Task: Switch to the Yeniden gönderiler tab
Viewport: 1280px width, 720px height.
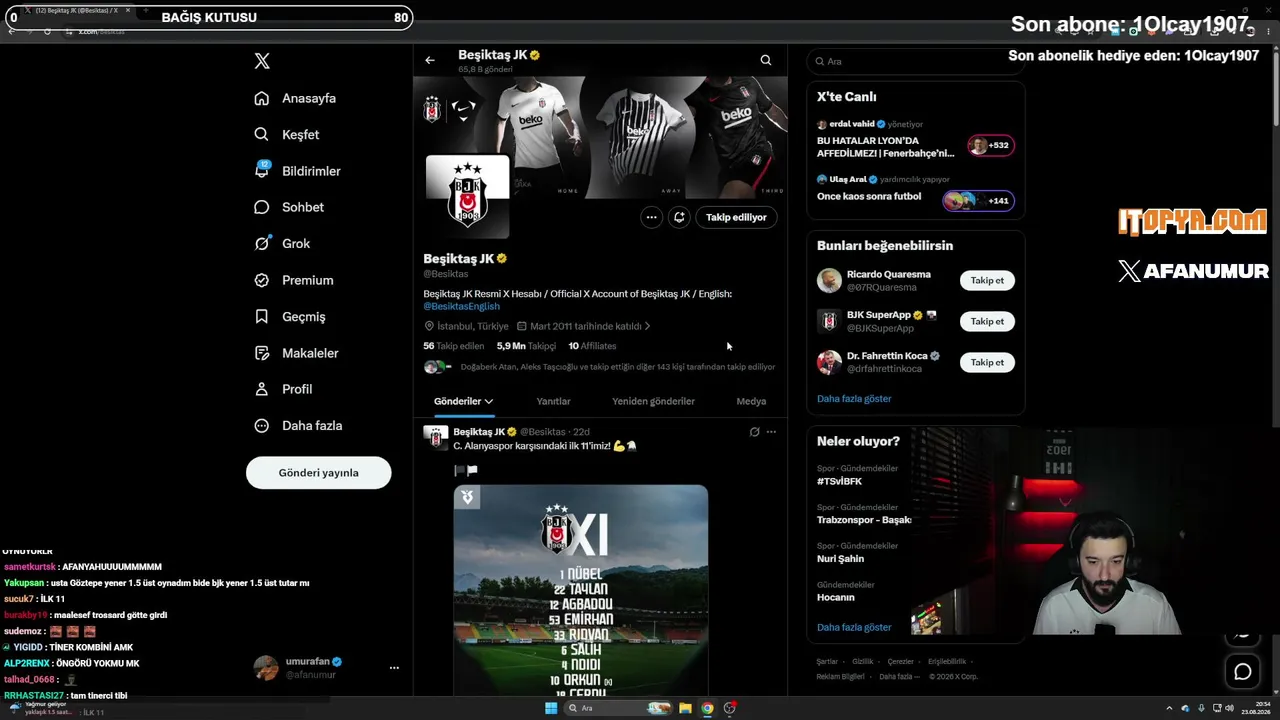Action: tap(653, 401)
